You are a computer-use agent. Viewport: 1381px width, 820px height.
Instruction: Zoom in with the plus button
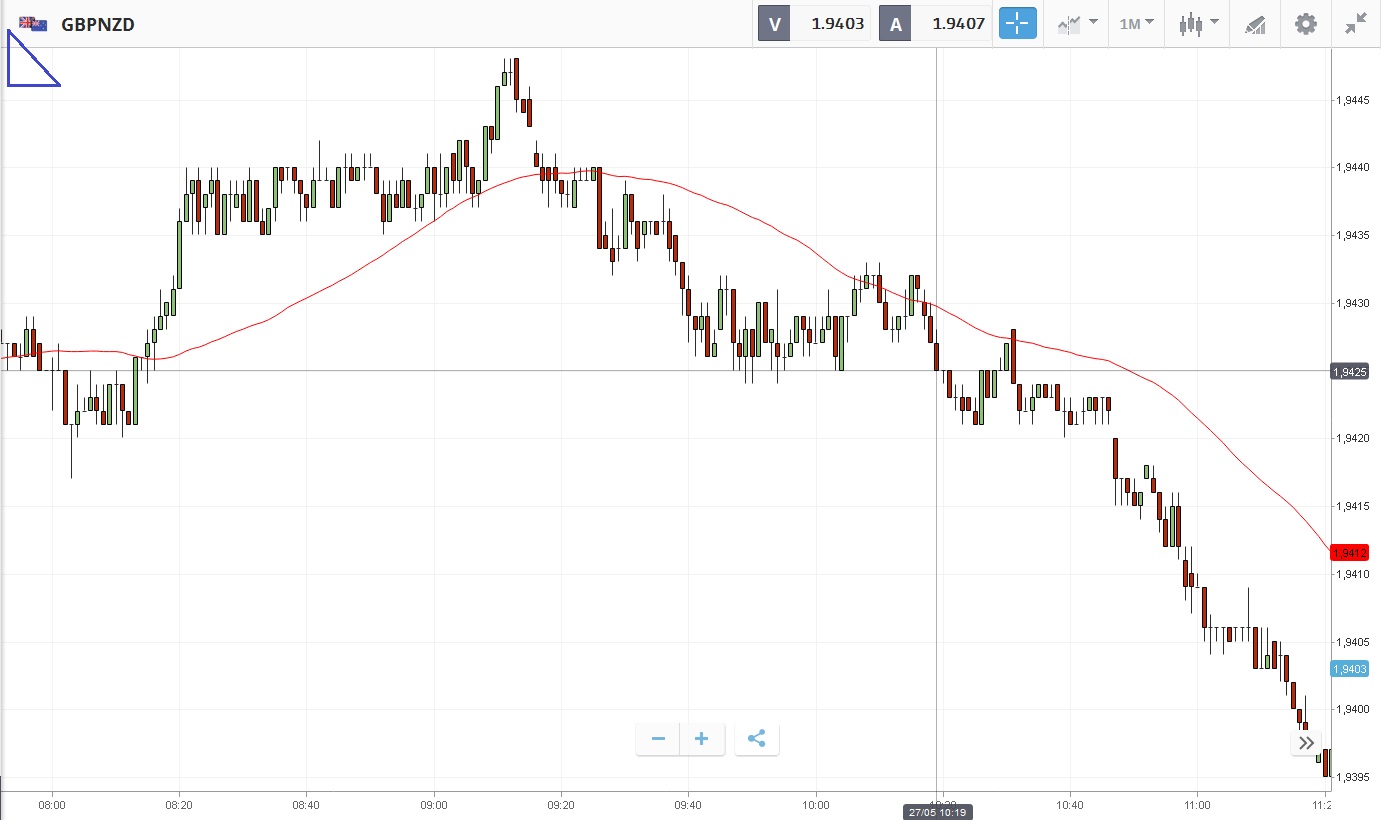coord(702,739)
